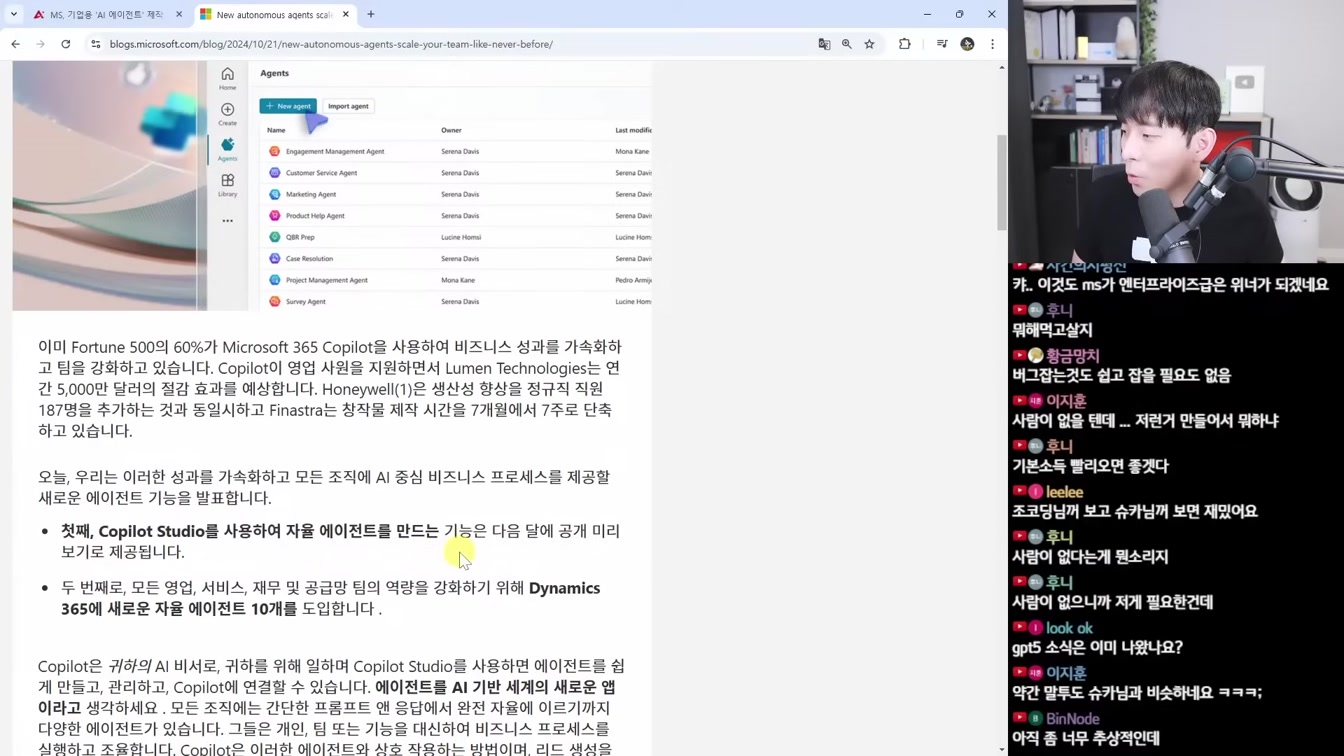Click the New agent button
The image size is (1344, 756).
click(x=288, y=106)
